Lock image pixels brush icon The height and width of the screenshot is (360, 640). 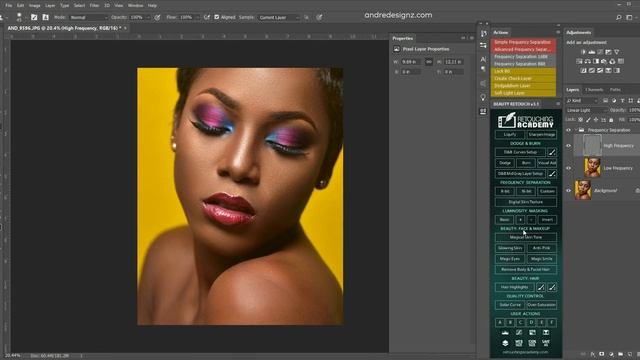[x=588, y=120]
